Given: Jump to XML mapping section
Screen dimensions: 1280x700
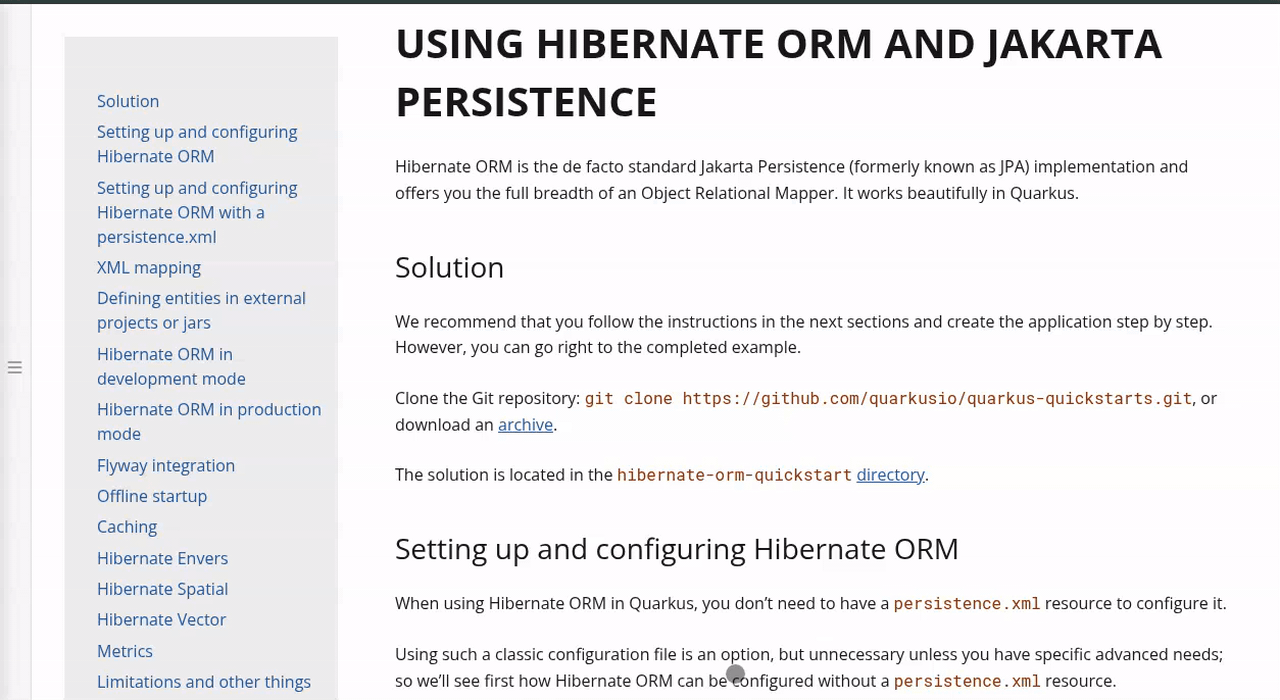Looking at the screenshot, I should 149,268.
